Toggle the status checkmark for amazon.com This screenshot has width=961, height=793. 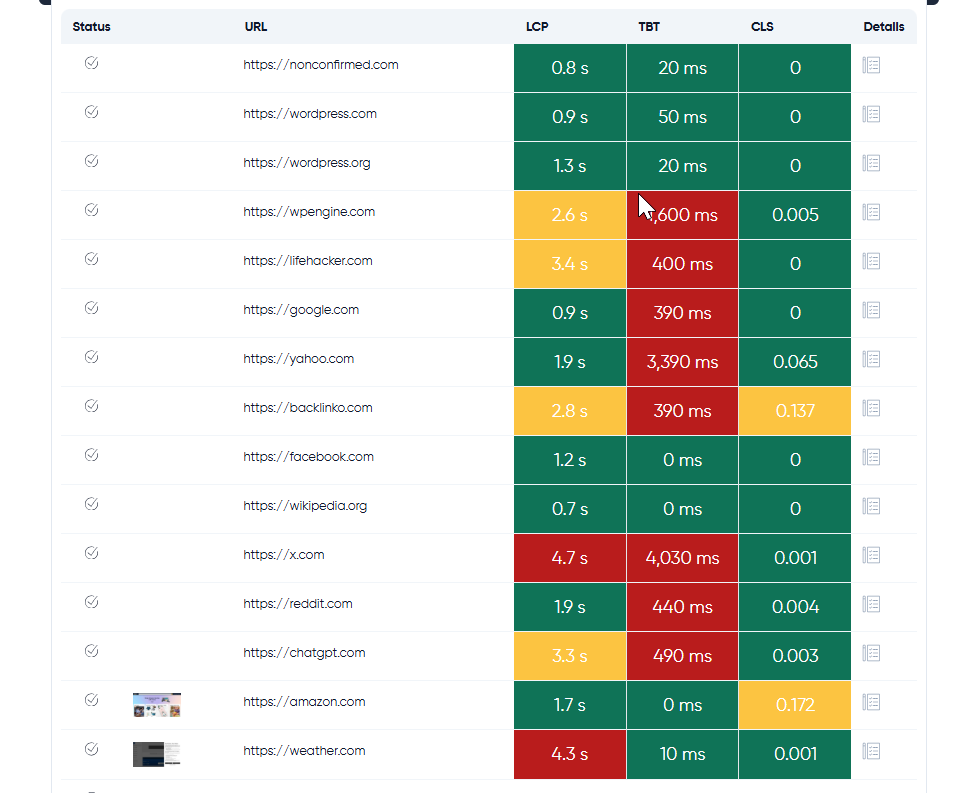[x=91, y=699]
